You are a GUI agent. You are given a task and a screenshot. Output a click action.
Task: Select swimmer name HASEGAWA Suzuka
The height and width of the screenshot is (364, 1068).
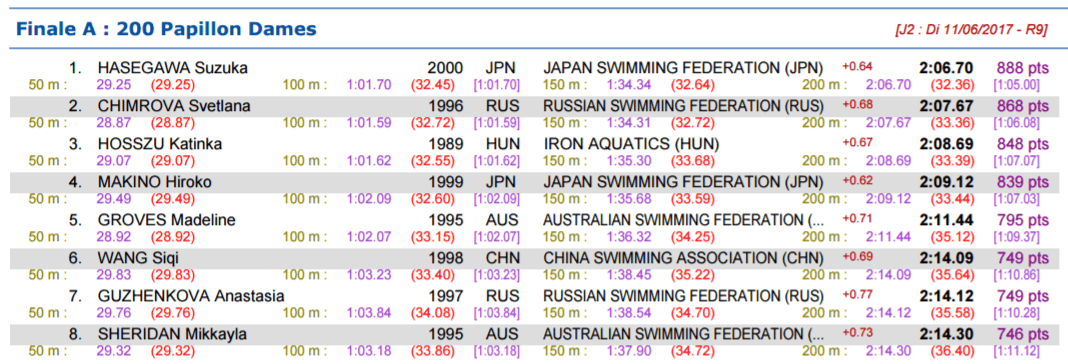(x=172, y=68)
